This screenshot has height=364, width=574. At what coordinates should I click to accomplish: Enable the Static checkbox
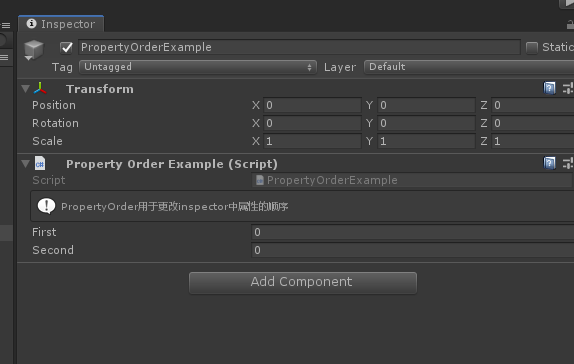point(532,47)
